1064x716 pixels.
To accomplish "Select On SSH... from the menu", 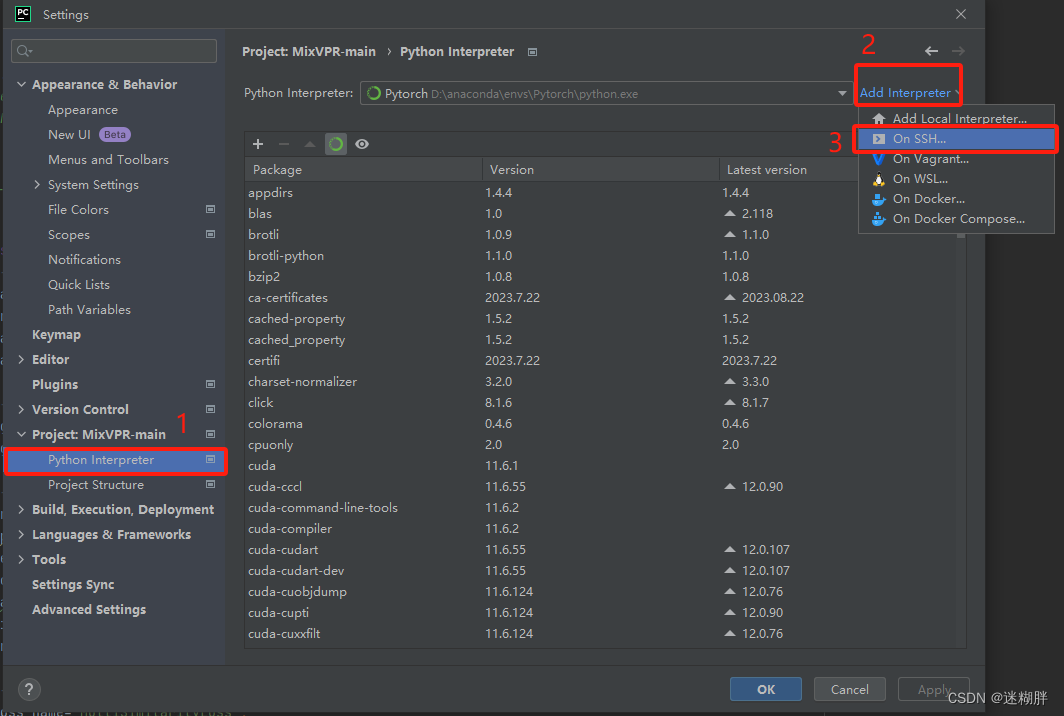I will pos(956,138).
